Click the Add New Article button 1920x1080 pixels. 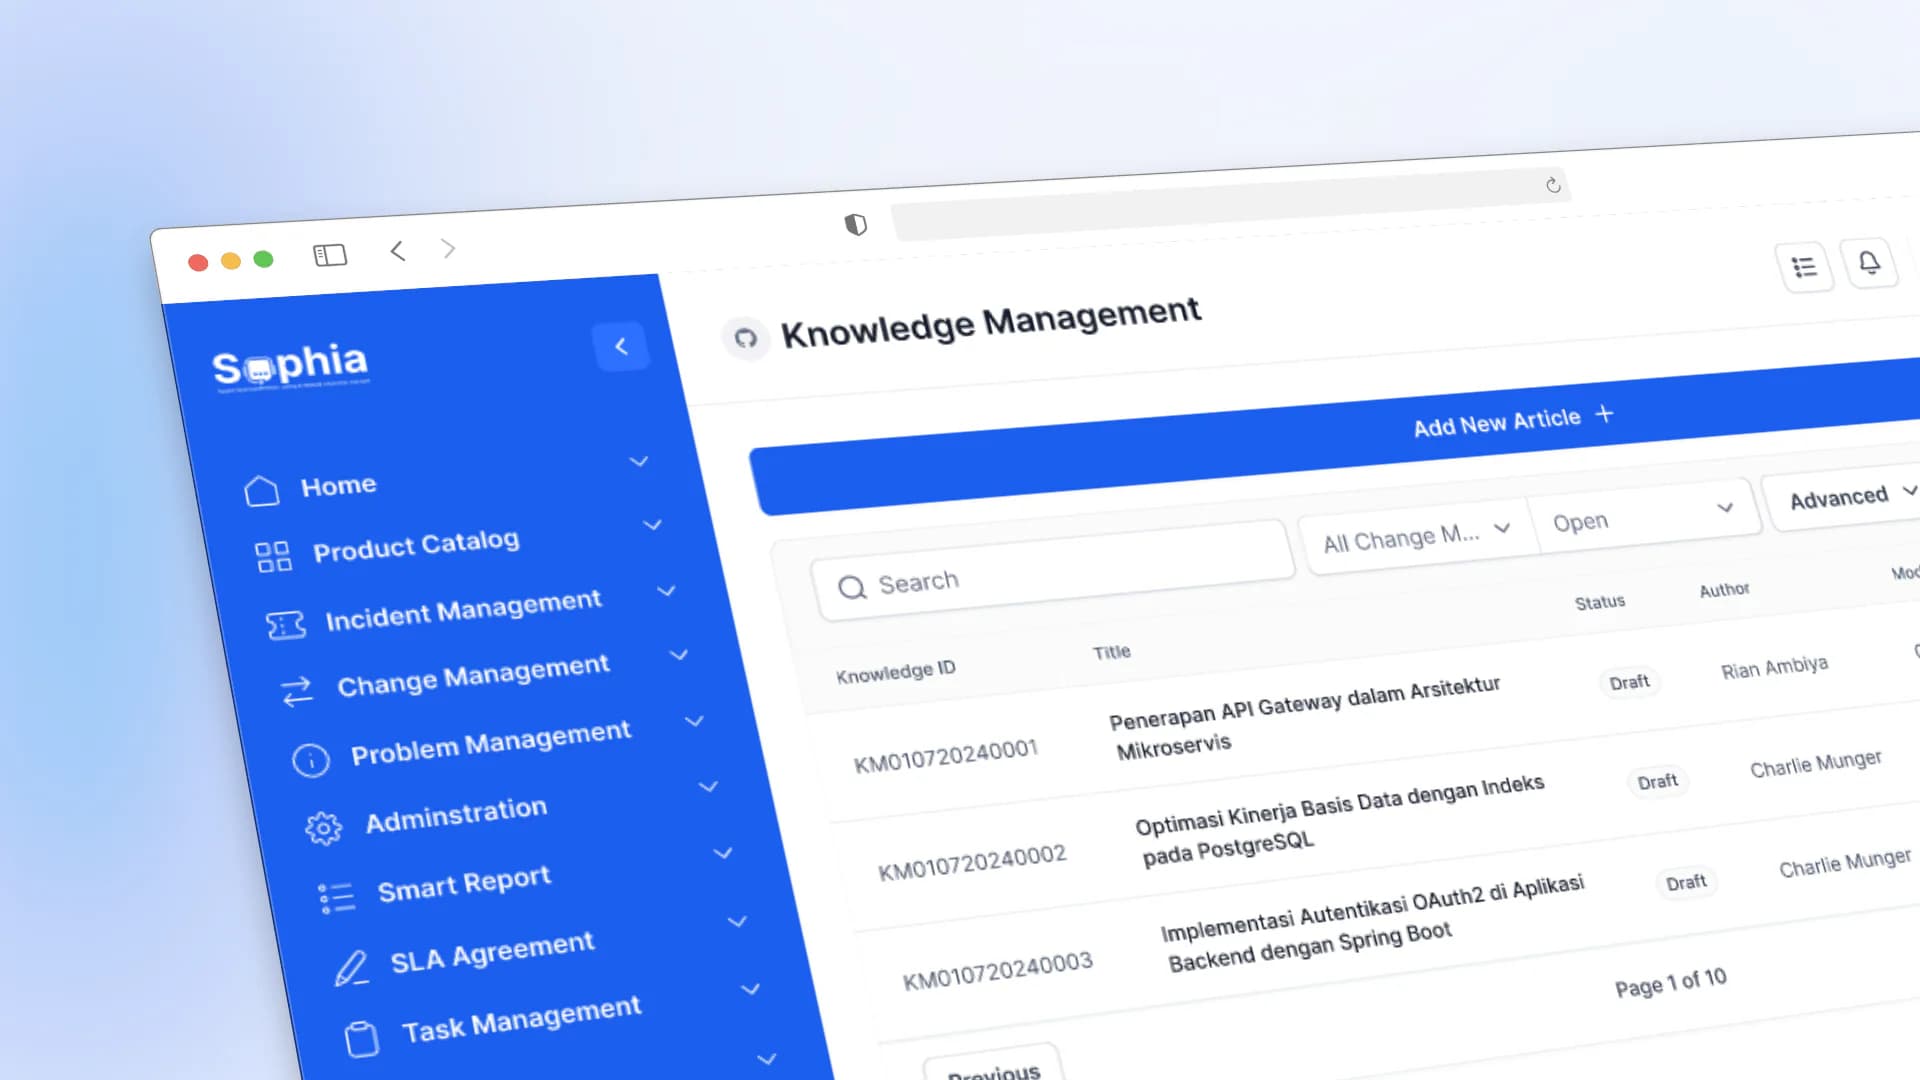click(x=1338, y=437)
